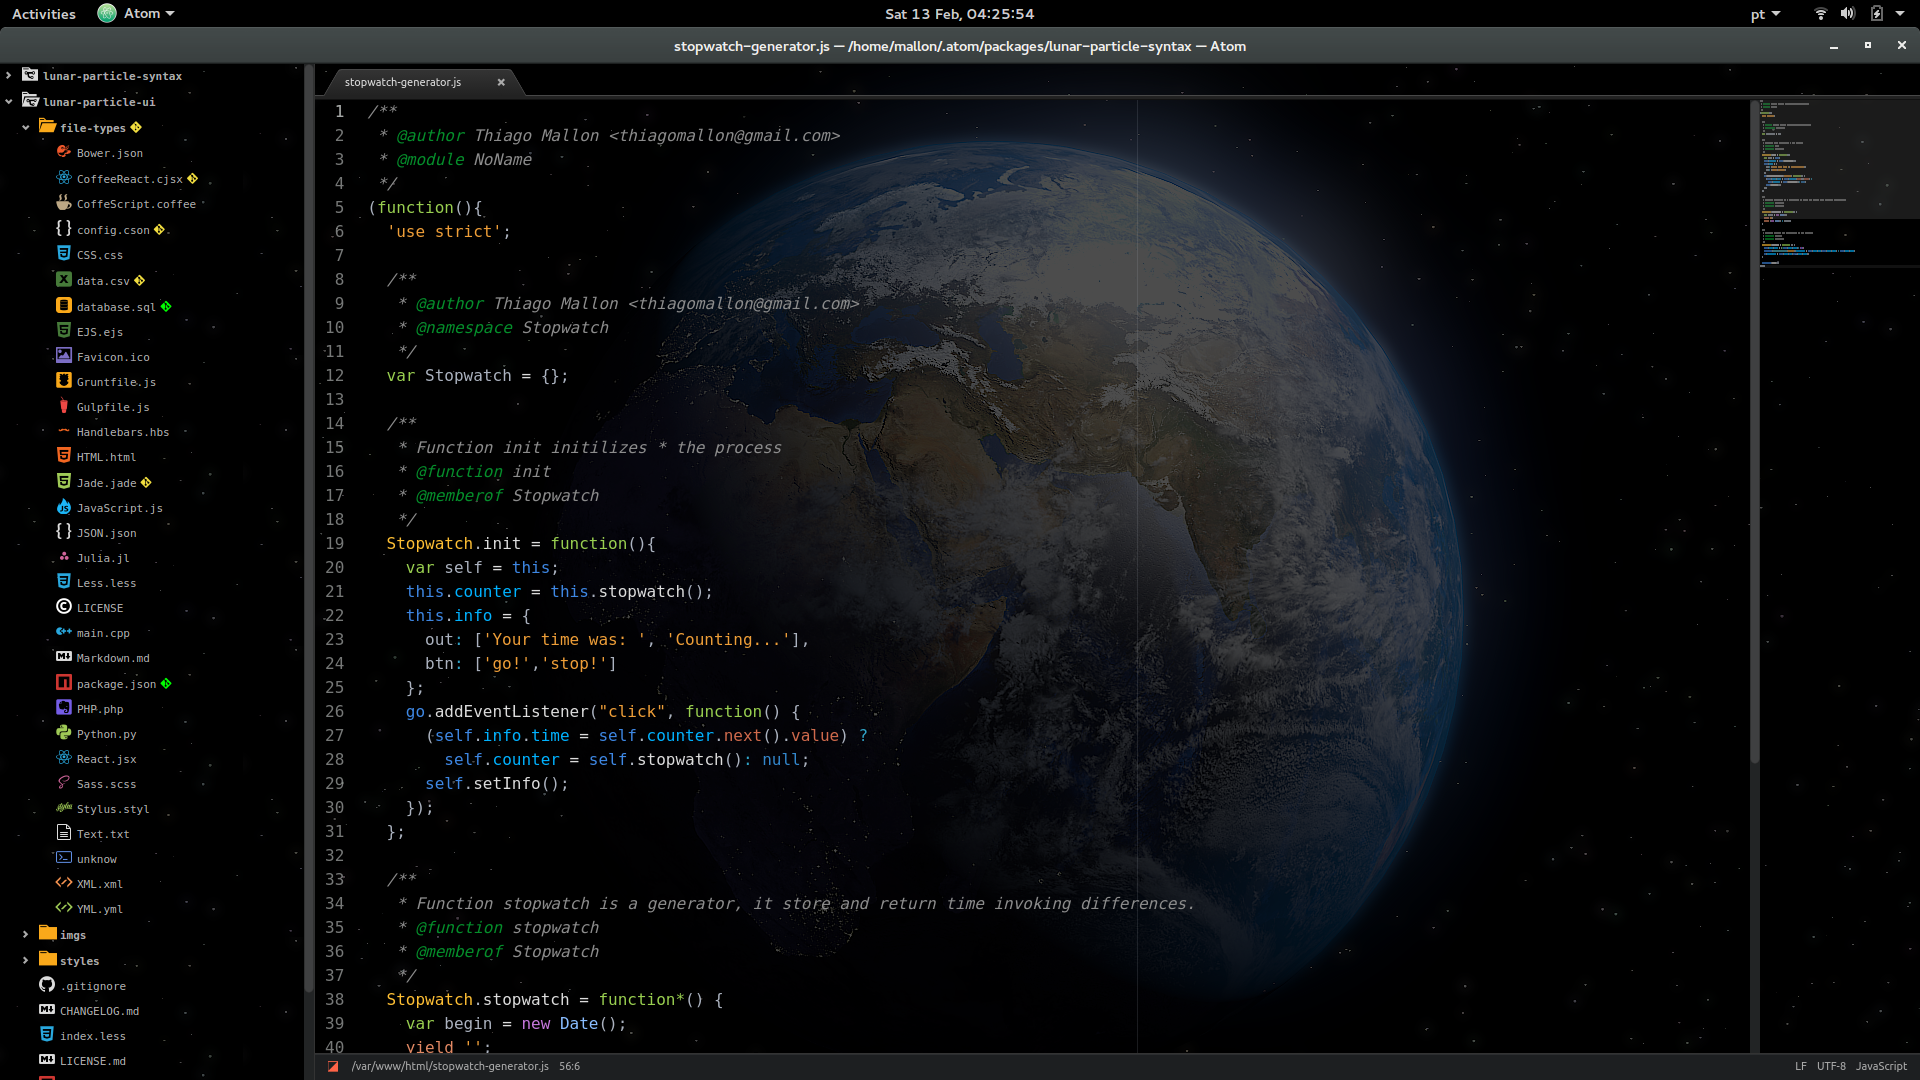1920x1080 pixels.
Task: Click the .gitignore GitHub icon
Action: 46,985
